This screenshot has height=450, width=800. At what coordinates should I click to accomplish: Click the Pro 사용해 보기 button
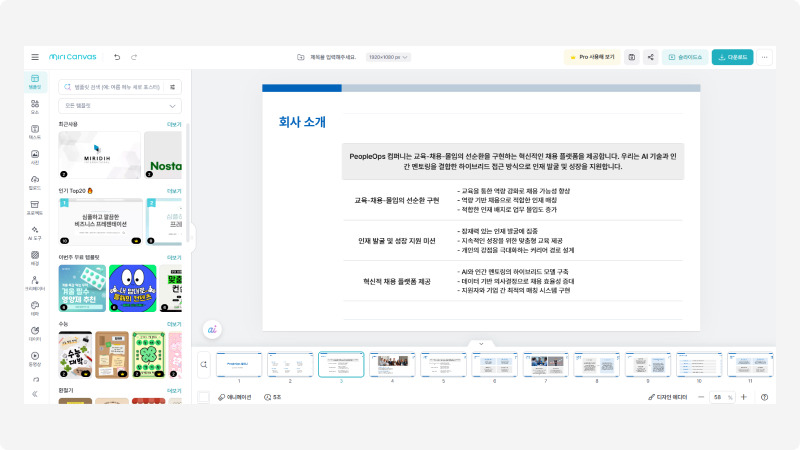[592, 57]
